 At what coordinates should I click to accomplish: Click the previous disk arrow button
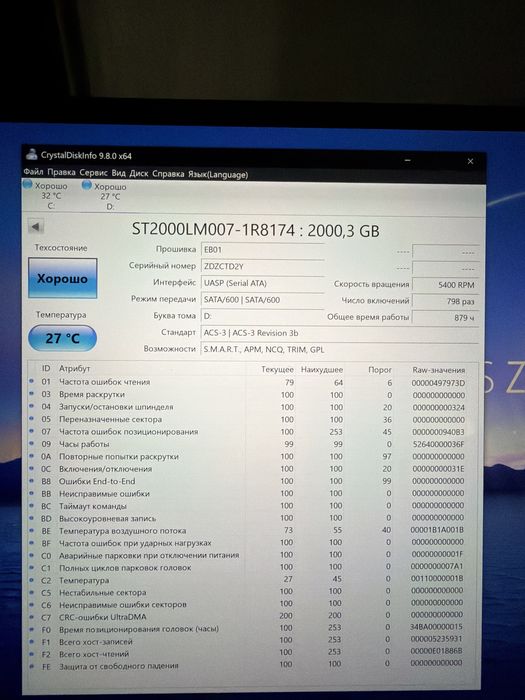[36, 227]
